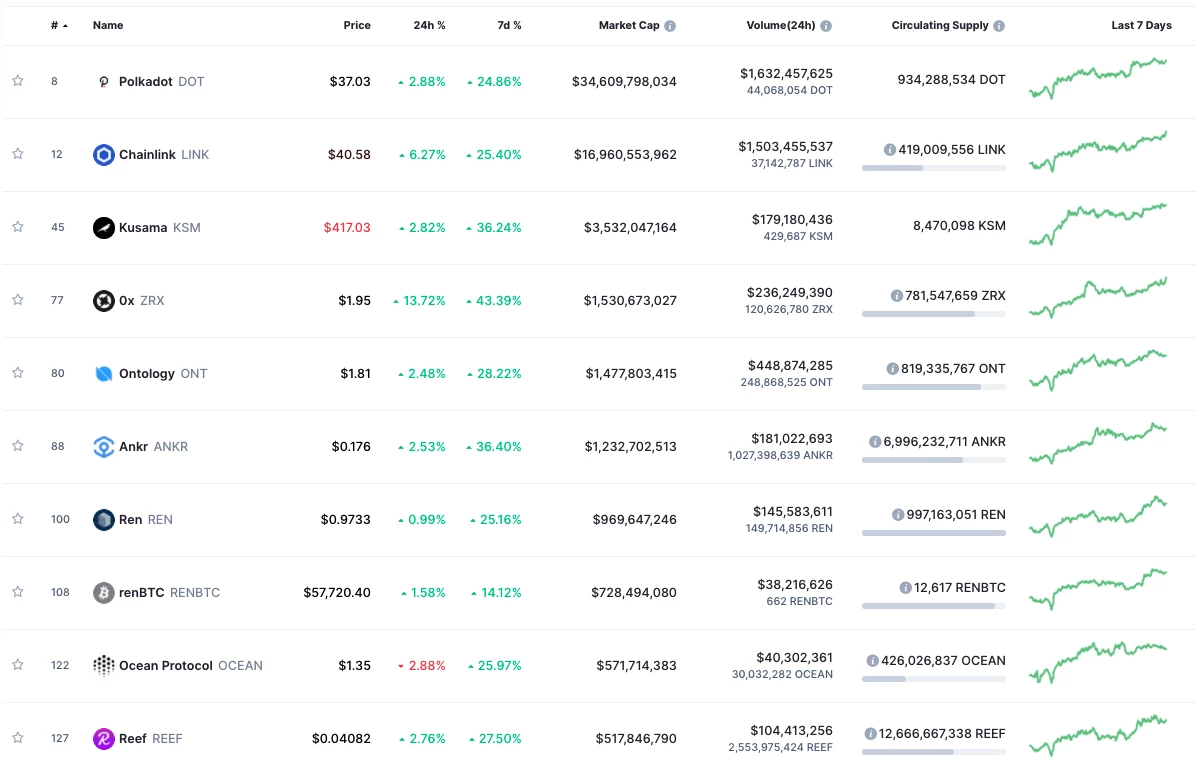
Task: Click the Ocean Protocol dotted logo
Action: click(x=104, y=665)
